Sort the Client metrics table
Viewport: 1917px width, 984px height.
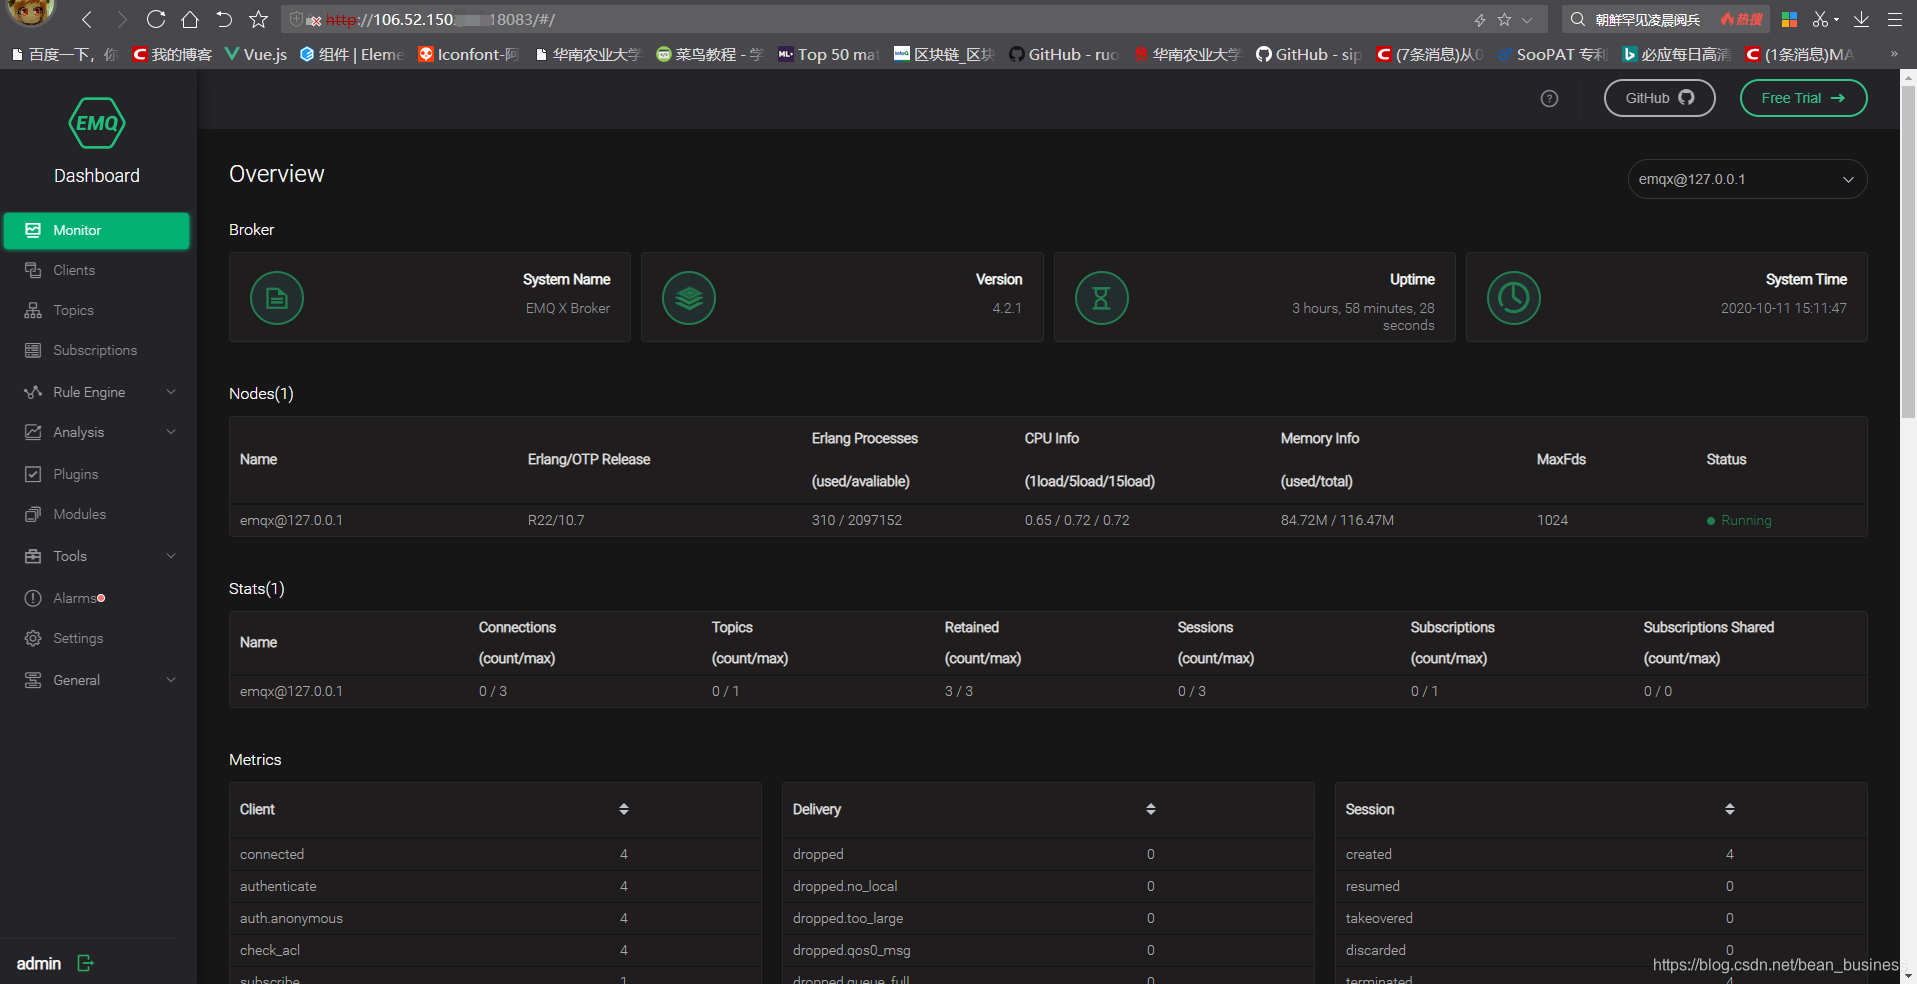click(x=624, y=809)
